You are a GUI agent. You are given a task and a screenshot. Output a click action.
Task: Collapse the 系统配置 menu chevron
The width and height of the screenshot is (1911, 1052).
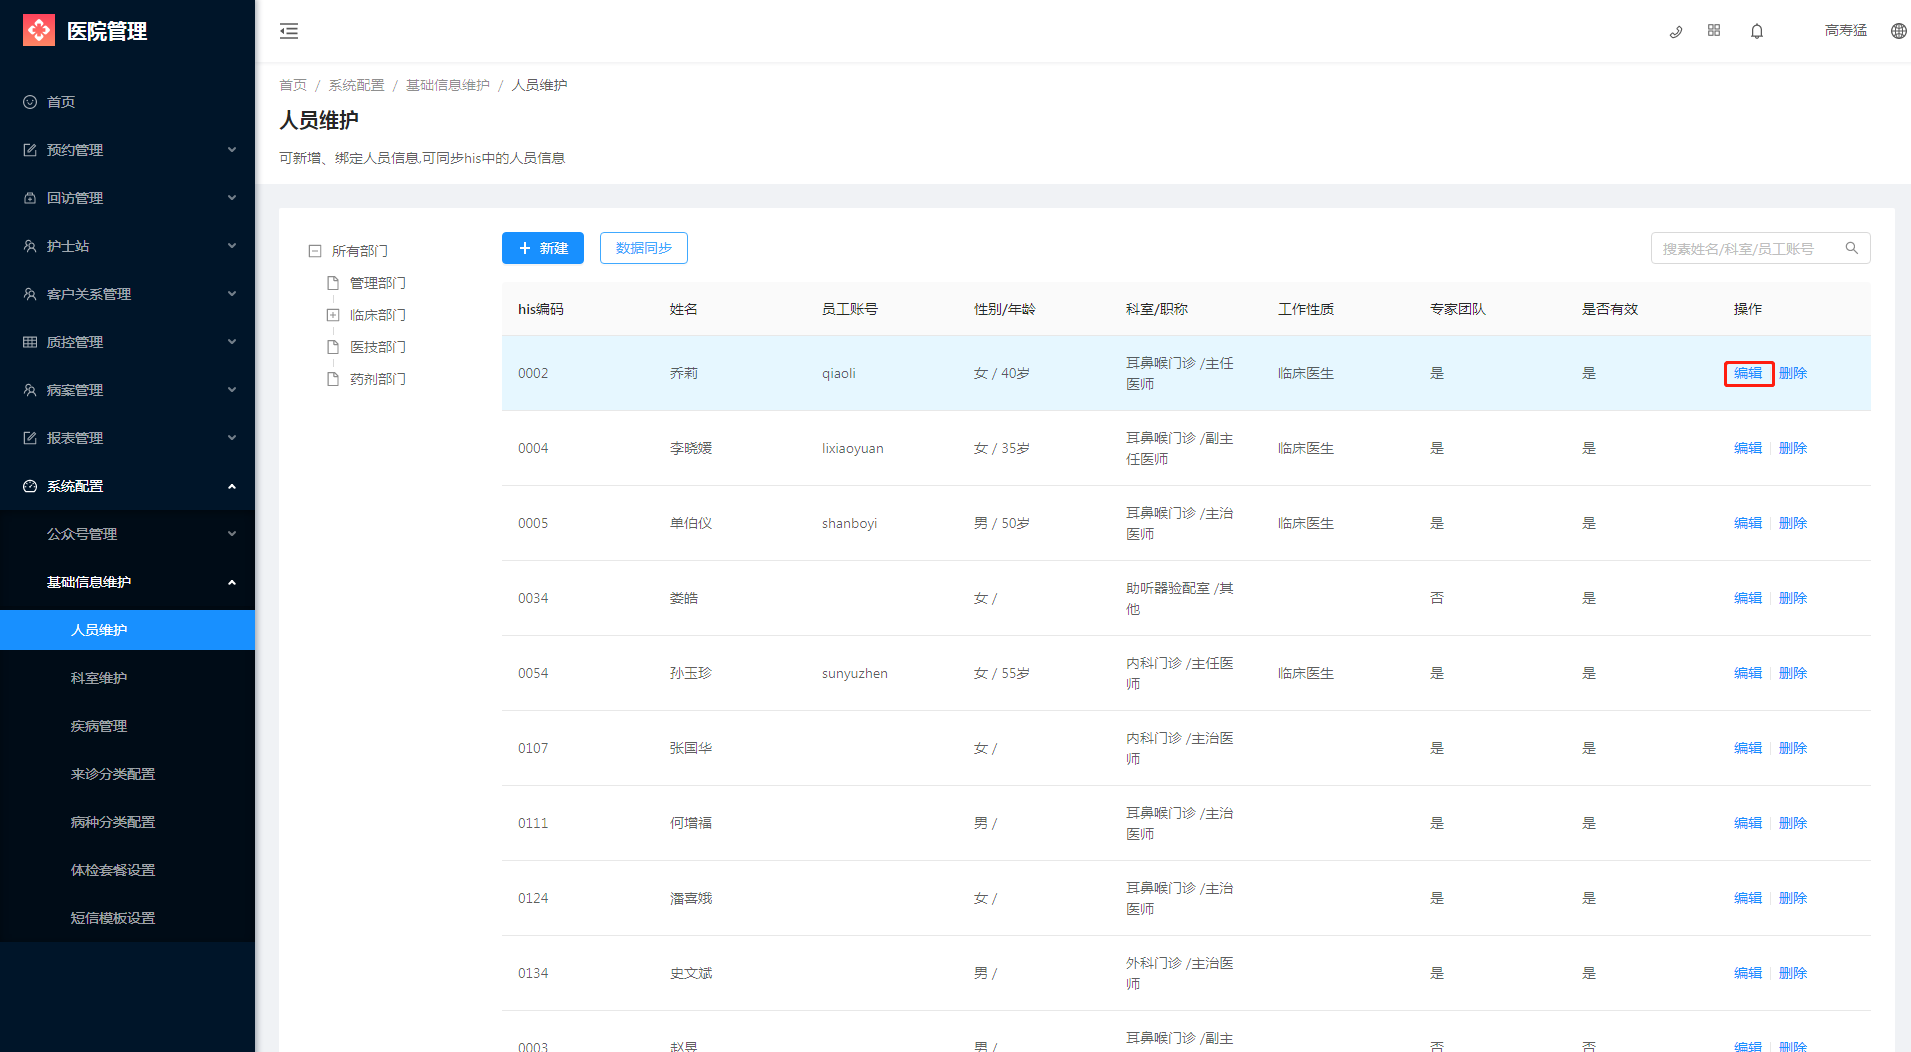[232, 486]
